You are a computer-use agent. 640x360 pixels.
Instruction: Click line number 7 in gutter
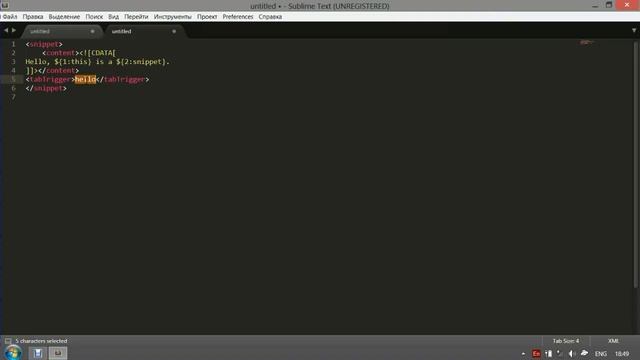13,97
